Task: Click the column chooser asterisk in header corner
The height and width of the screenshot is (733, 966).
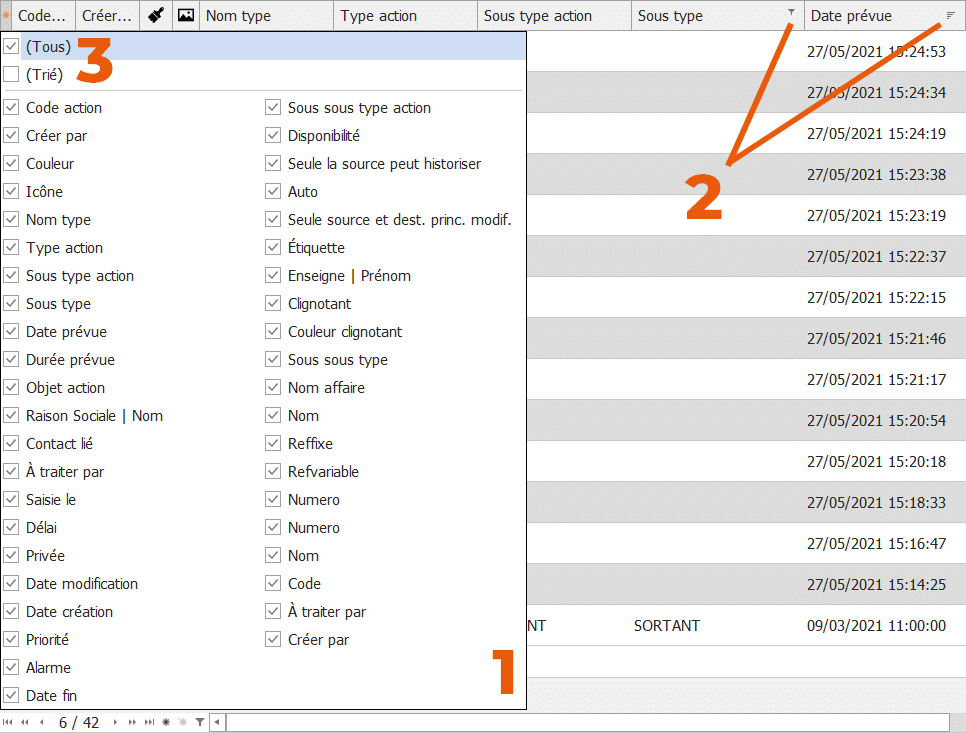Action: [x=6, y=15]
